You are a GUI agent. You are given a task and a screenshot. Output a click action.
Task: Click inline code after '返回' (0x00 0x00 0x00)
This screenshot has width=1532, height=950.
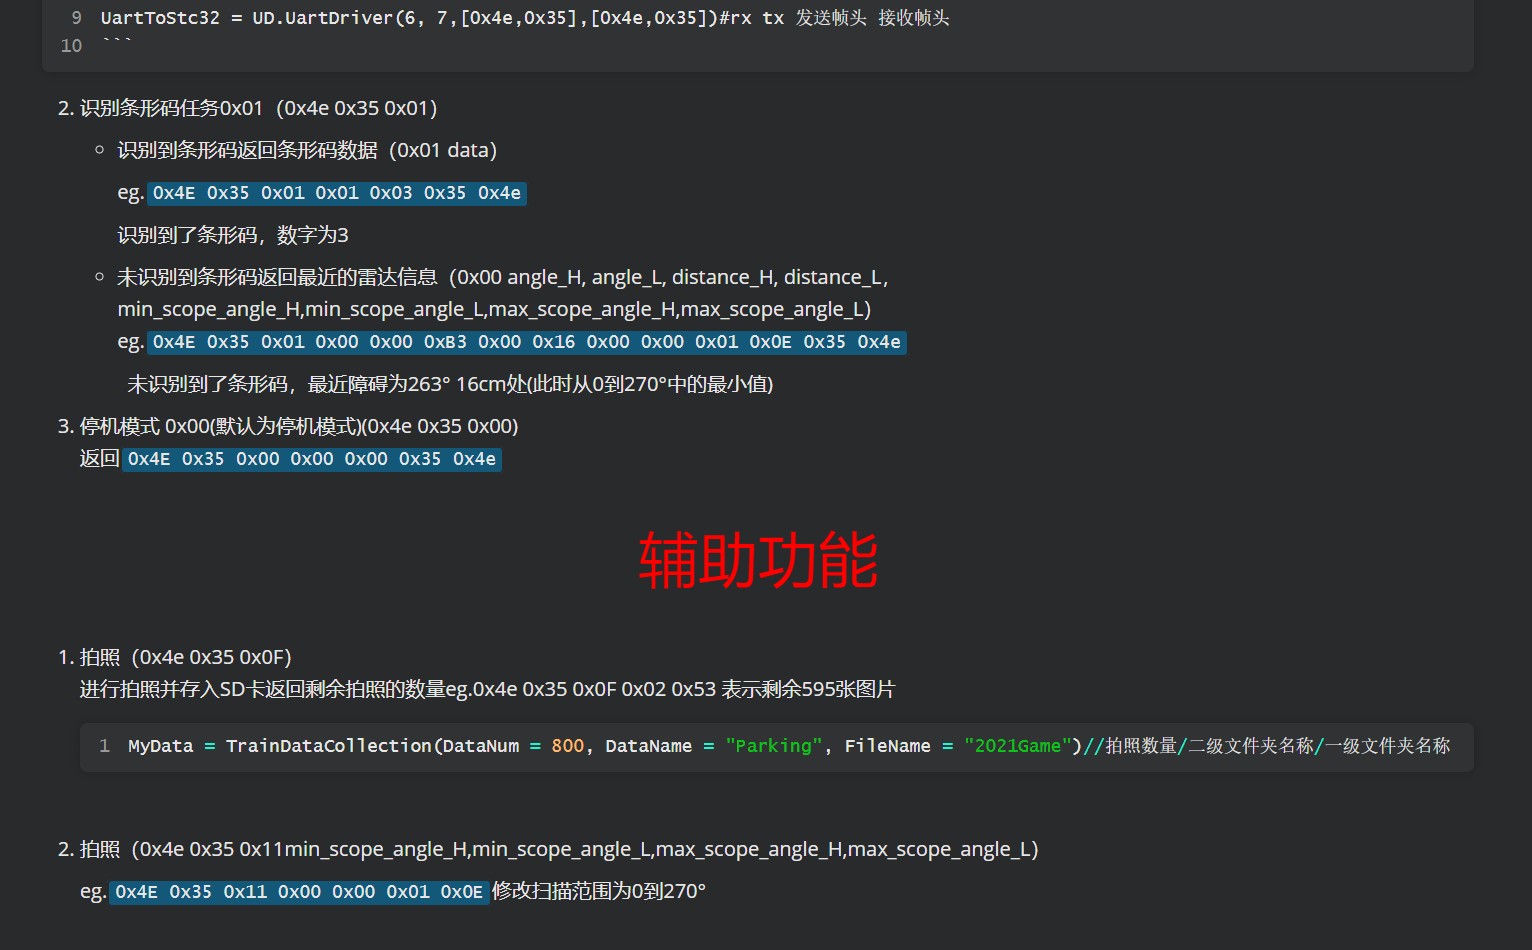pos(312,459)
